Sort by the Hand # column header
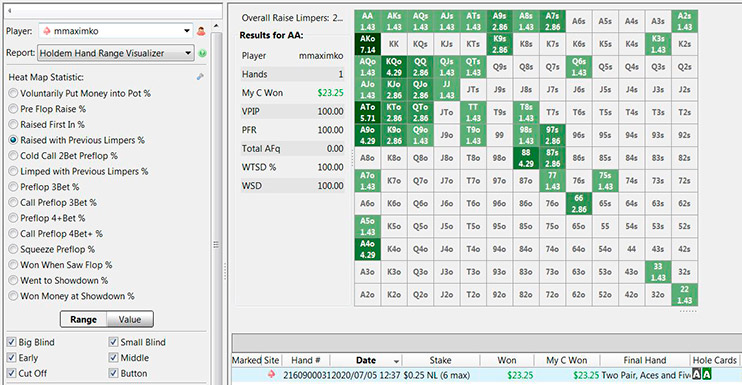Image resolution: width=742 pixels, height=385 pixels. pyautogui.click(x=306, y=360)
